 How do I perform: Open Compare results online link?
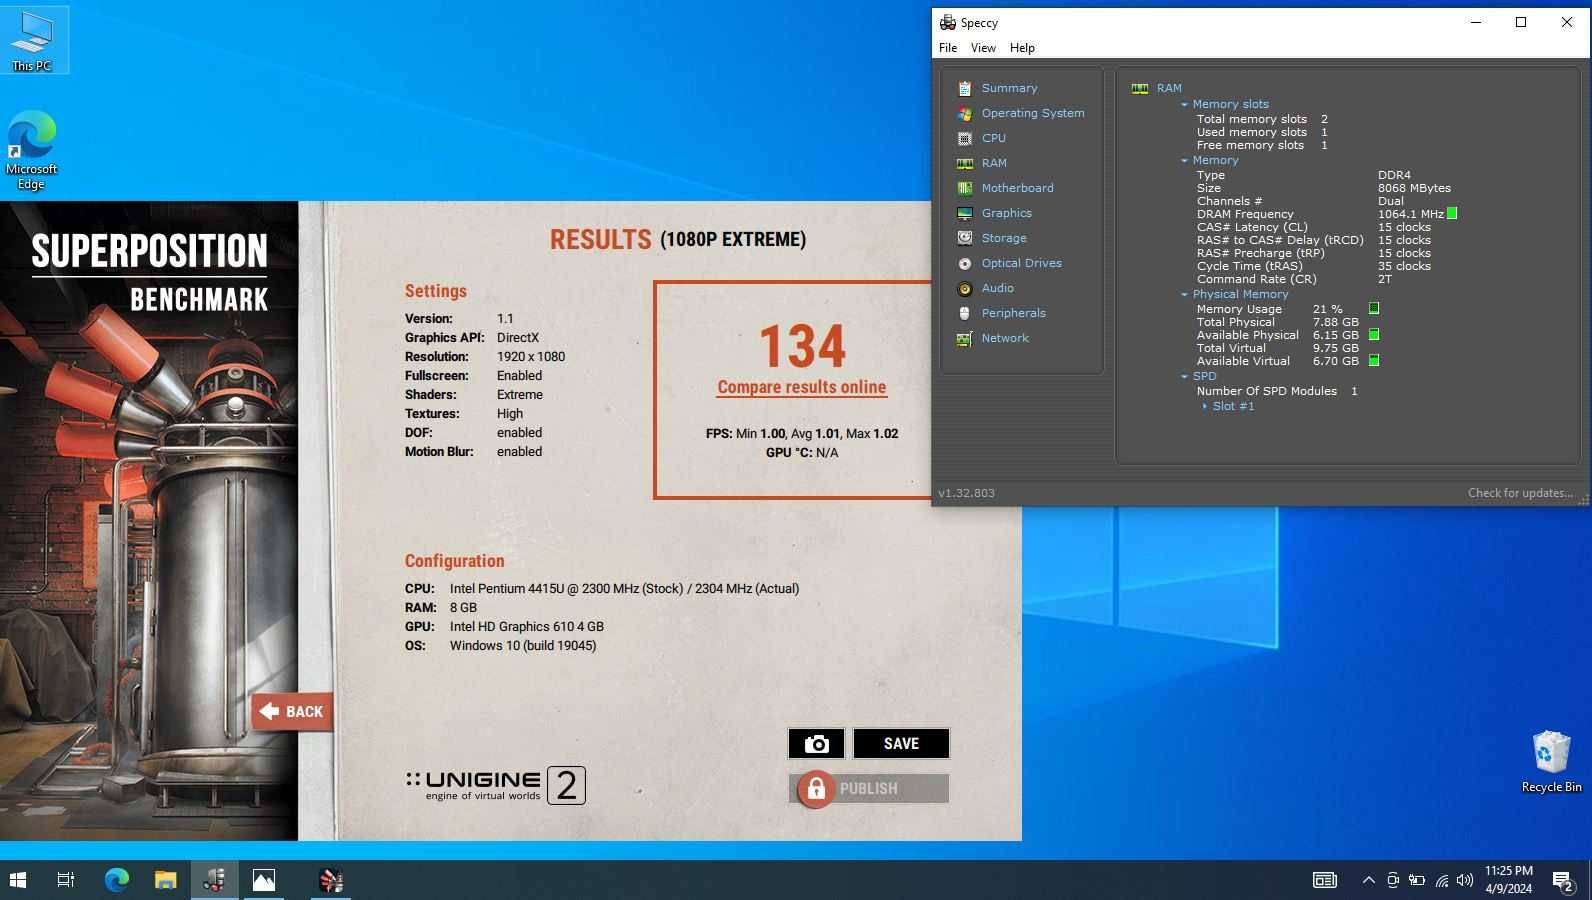coord(802,387)
